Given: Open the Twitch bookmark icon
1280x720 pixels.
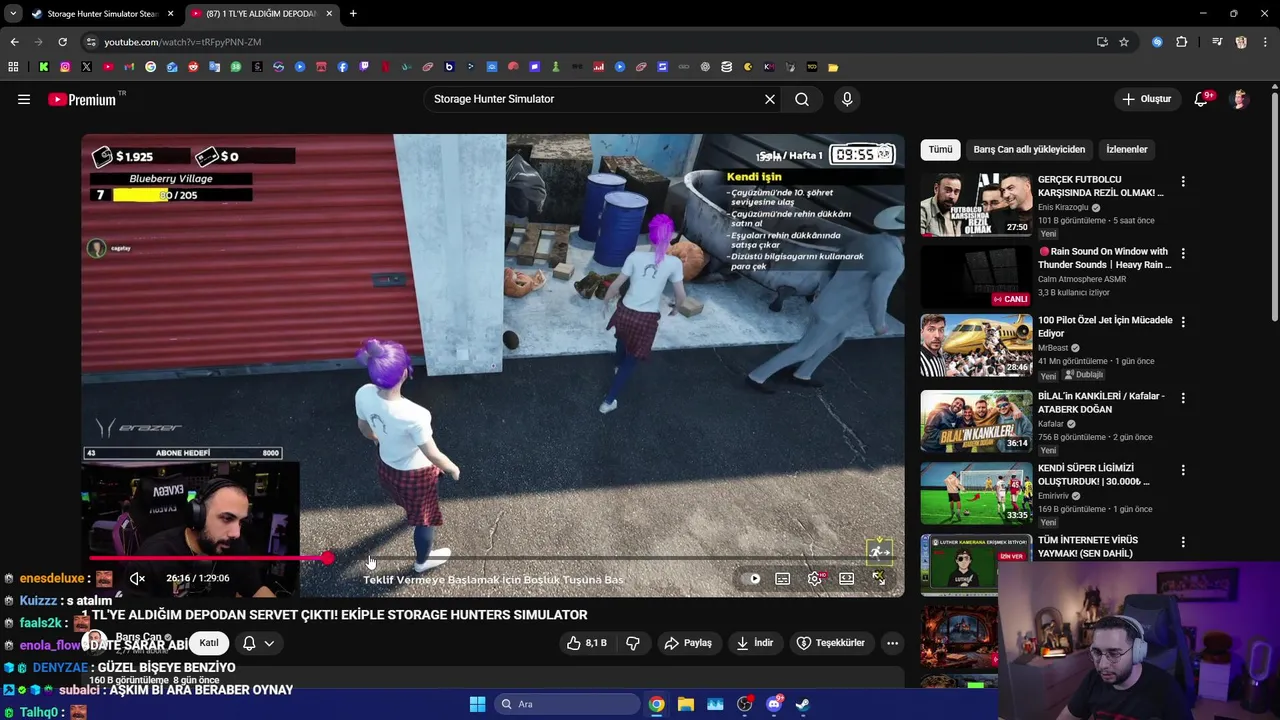Looking at the screenshot, I should pos(364,67).
